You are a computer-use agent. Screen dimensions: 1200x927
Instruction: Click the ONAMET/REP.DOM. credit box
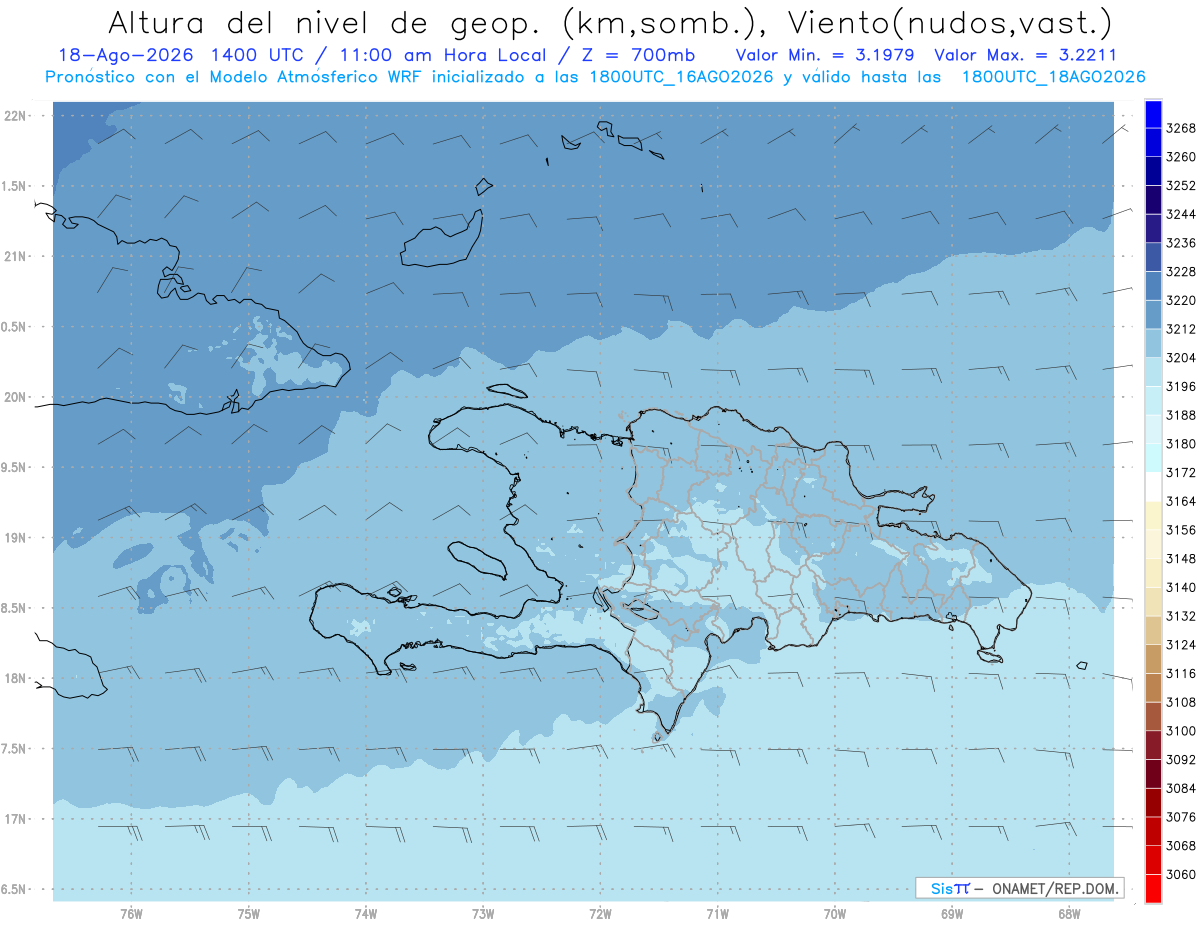tap(1019, 888)
